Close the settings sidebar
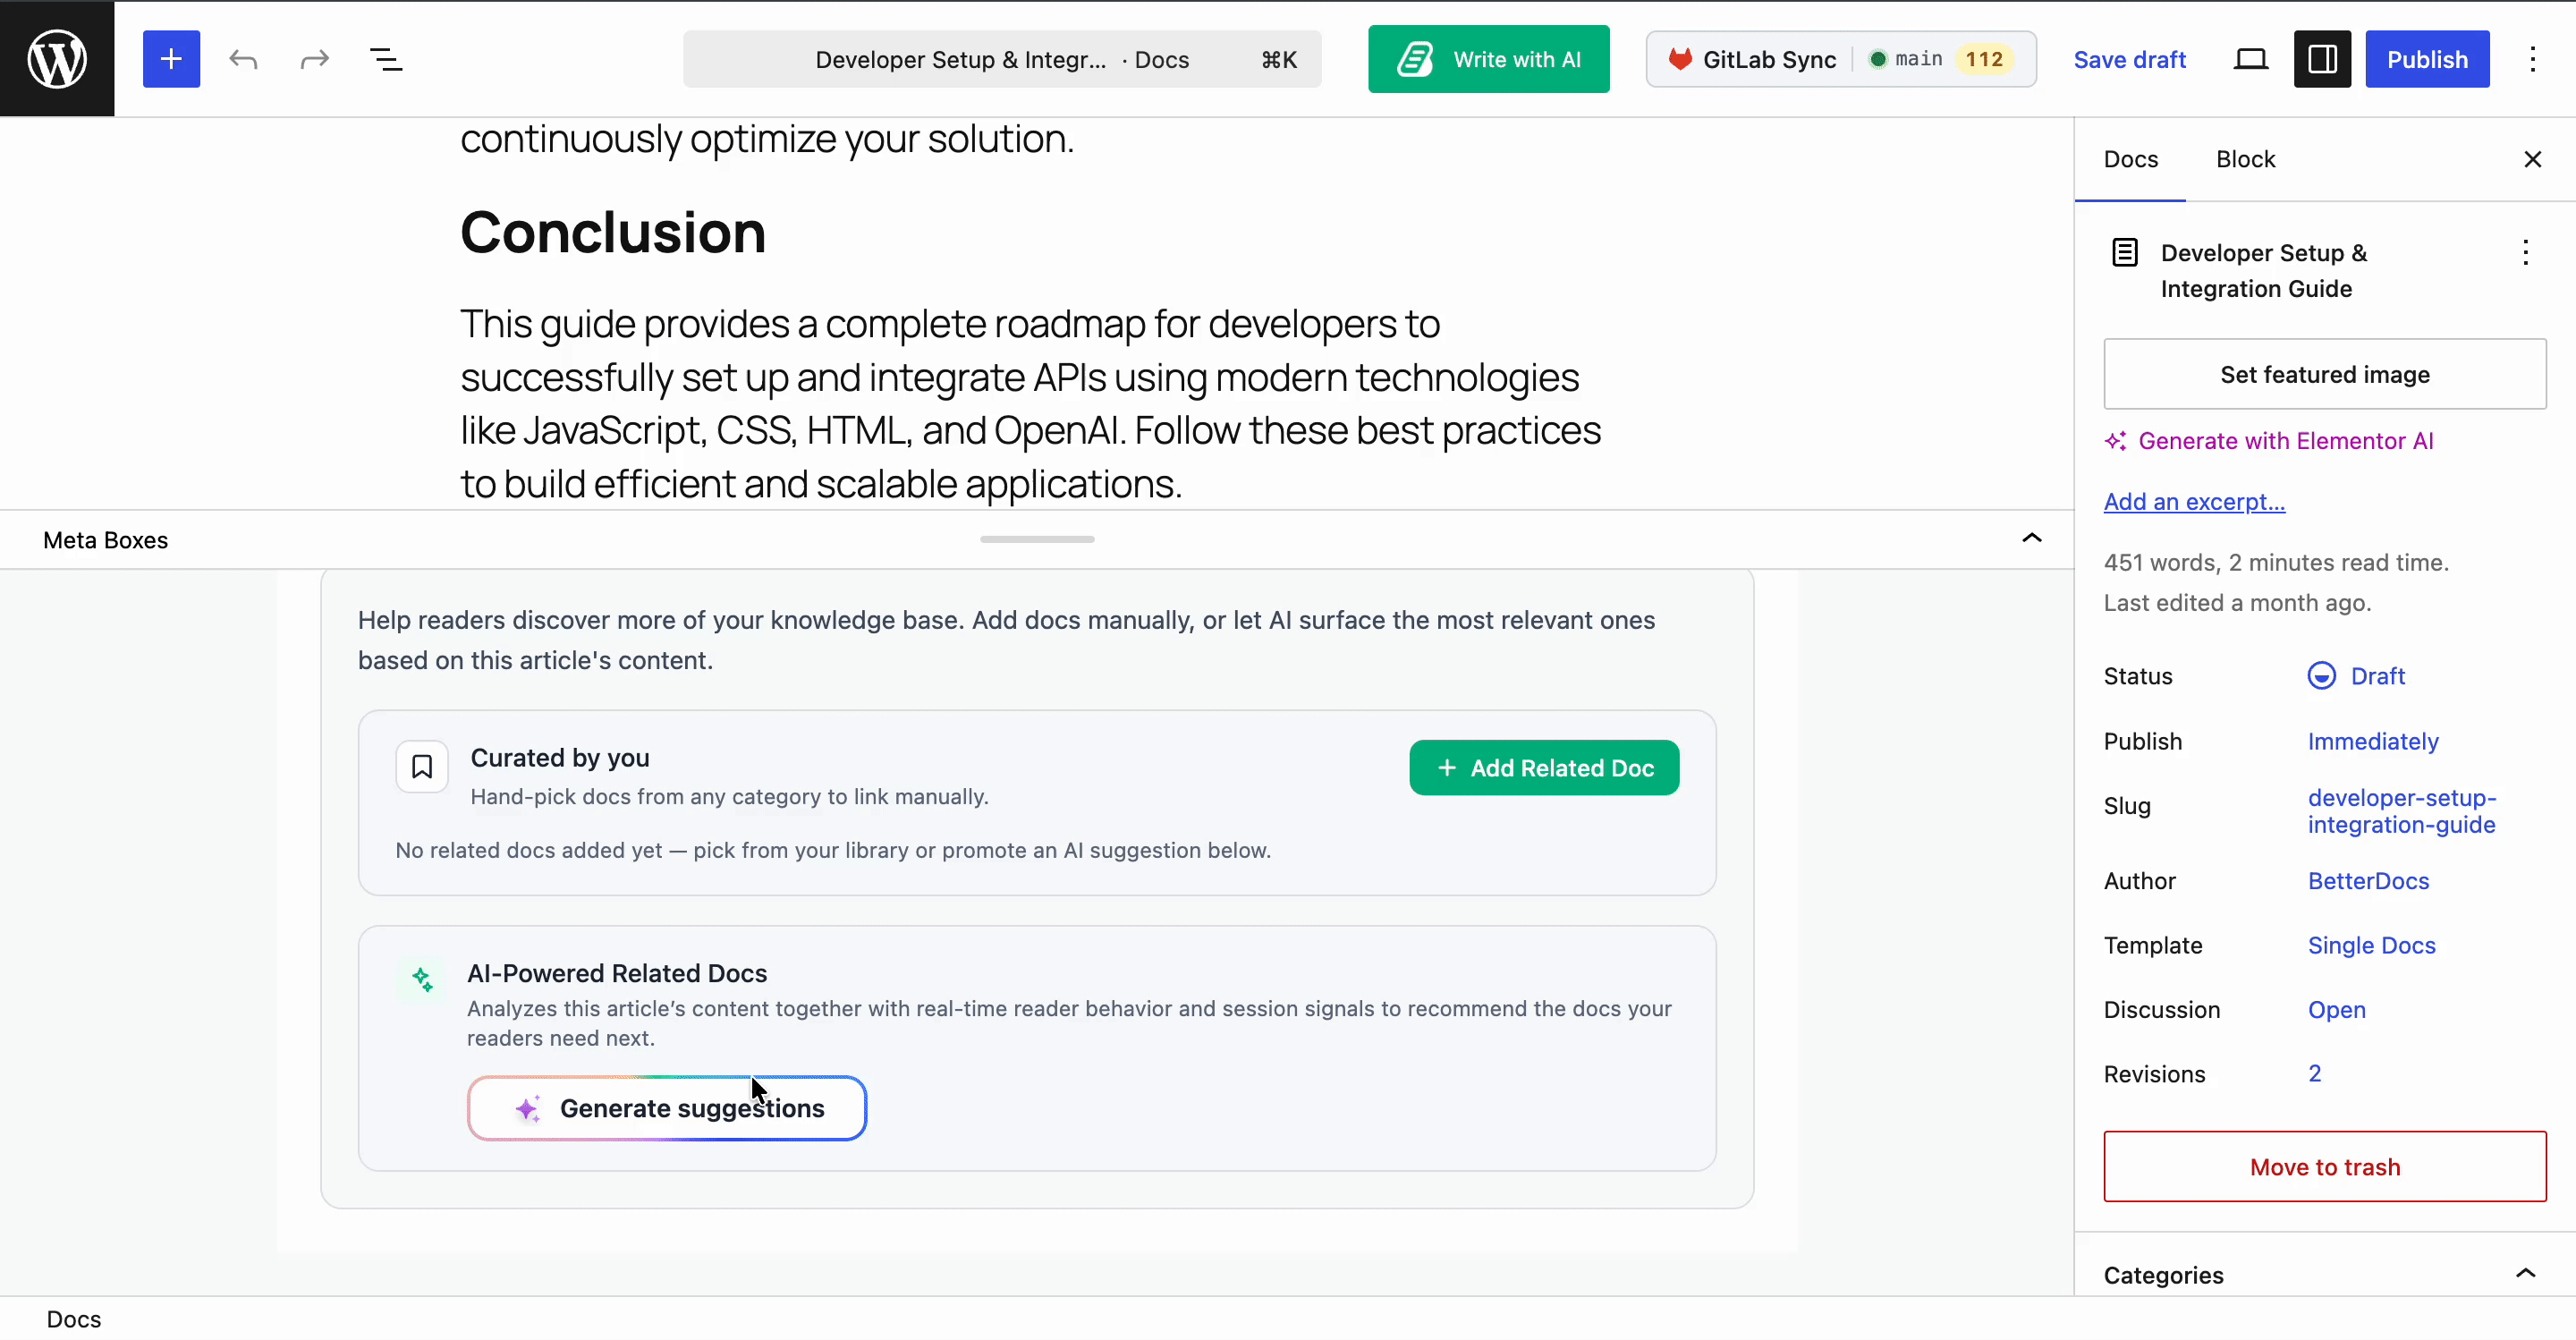2576x1340 pixels. pyautogui.click(x=2532, y=159)
